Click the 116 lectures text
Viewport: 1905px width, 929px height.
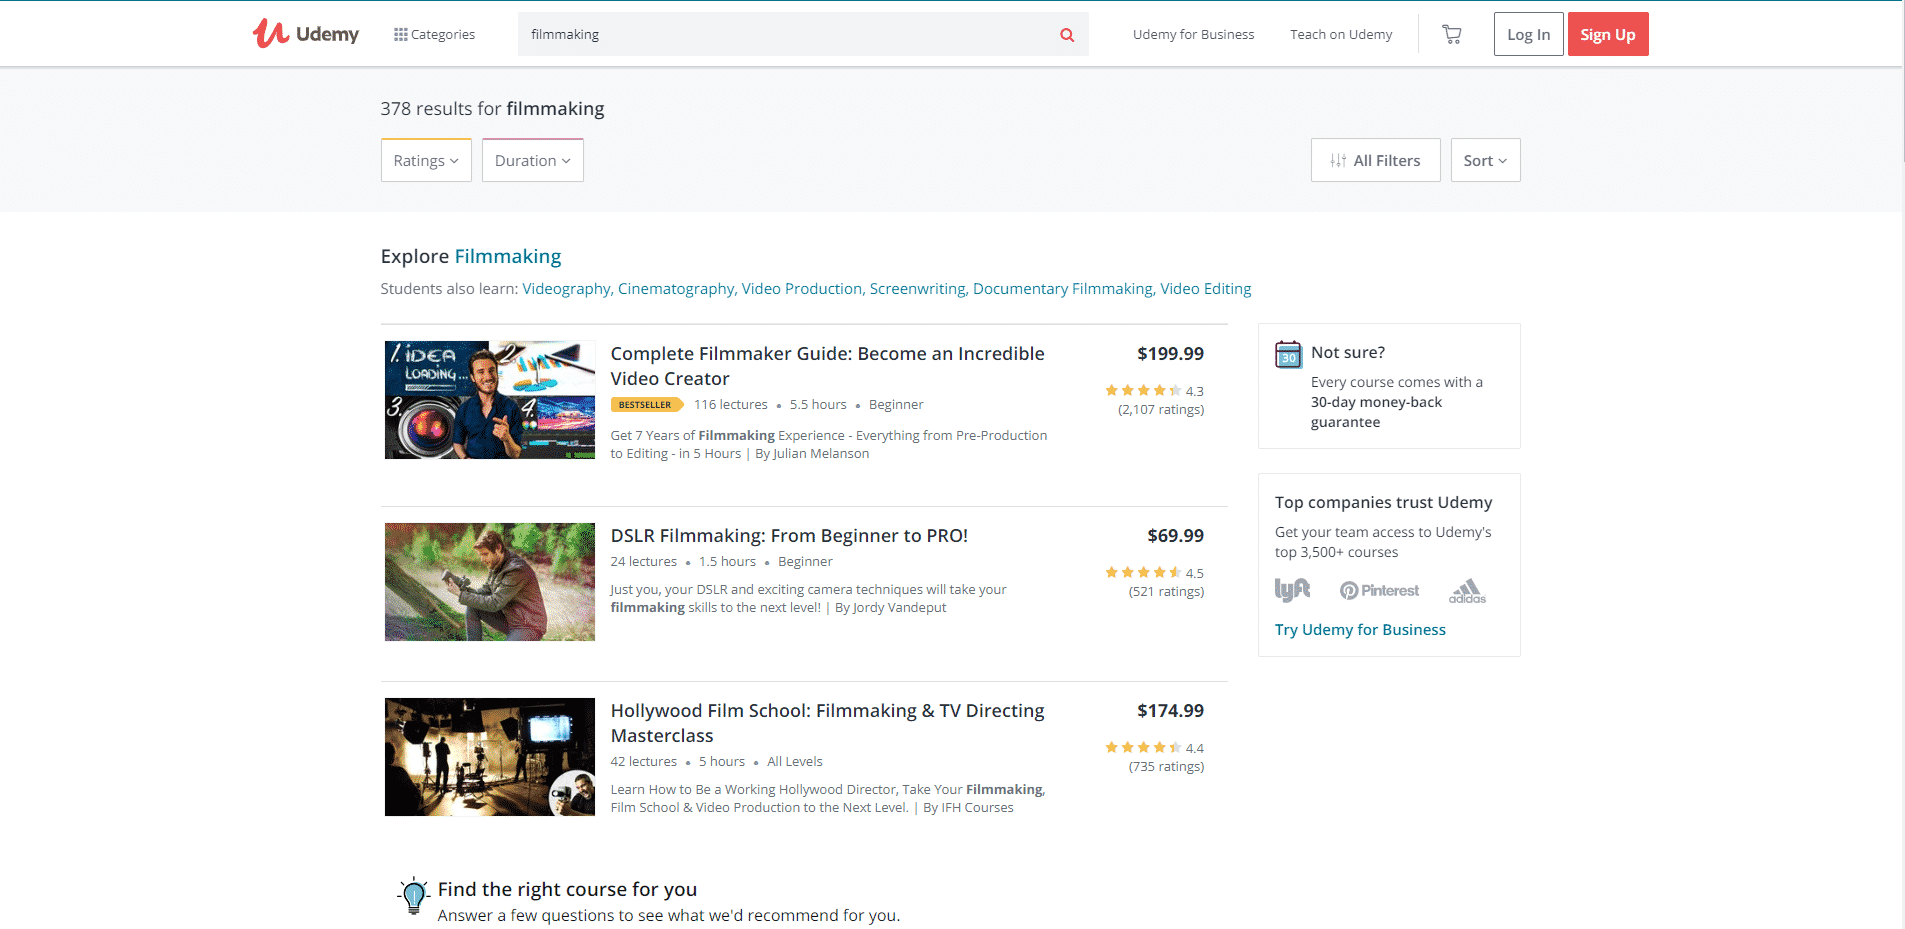point(731,405)
